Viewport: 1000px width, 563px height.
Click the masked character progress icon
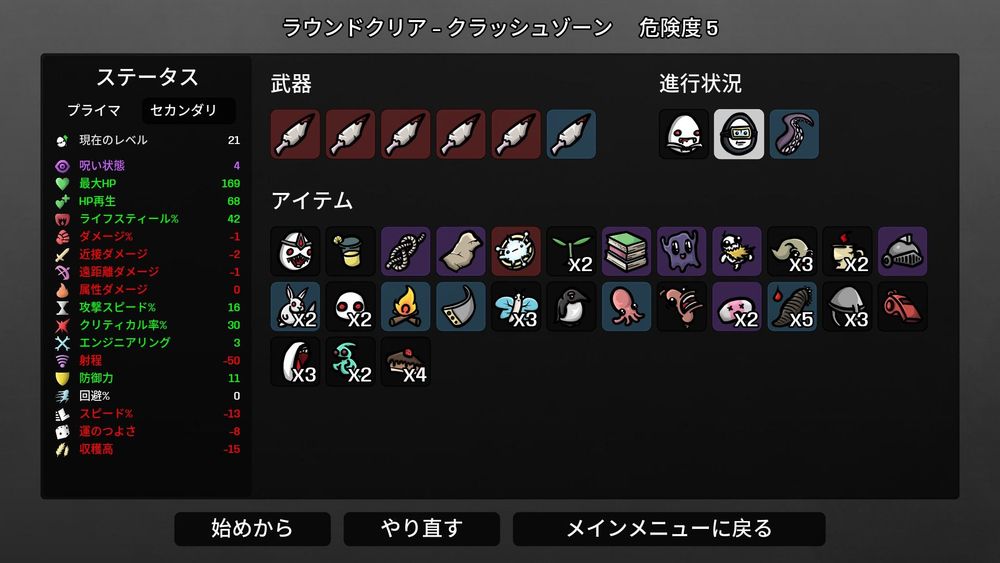point(739,134)
